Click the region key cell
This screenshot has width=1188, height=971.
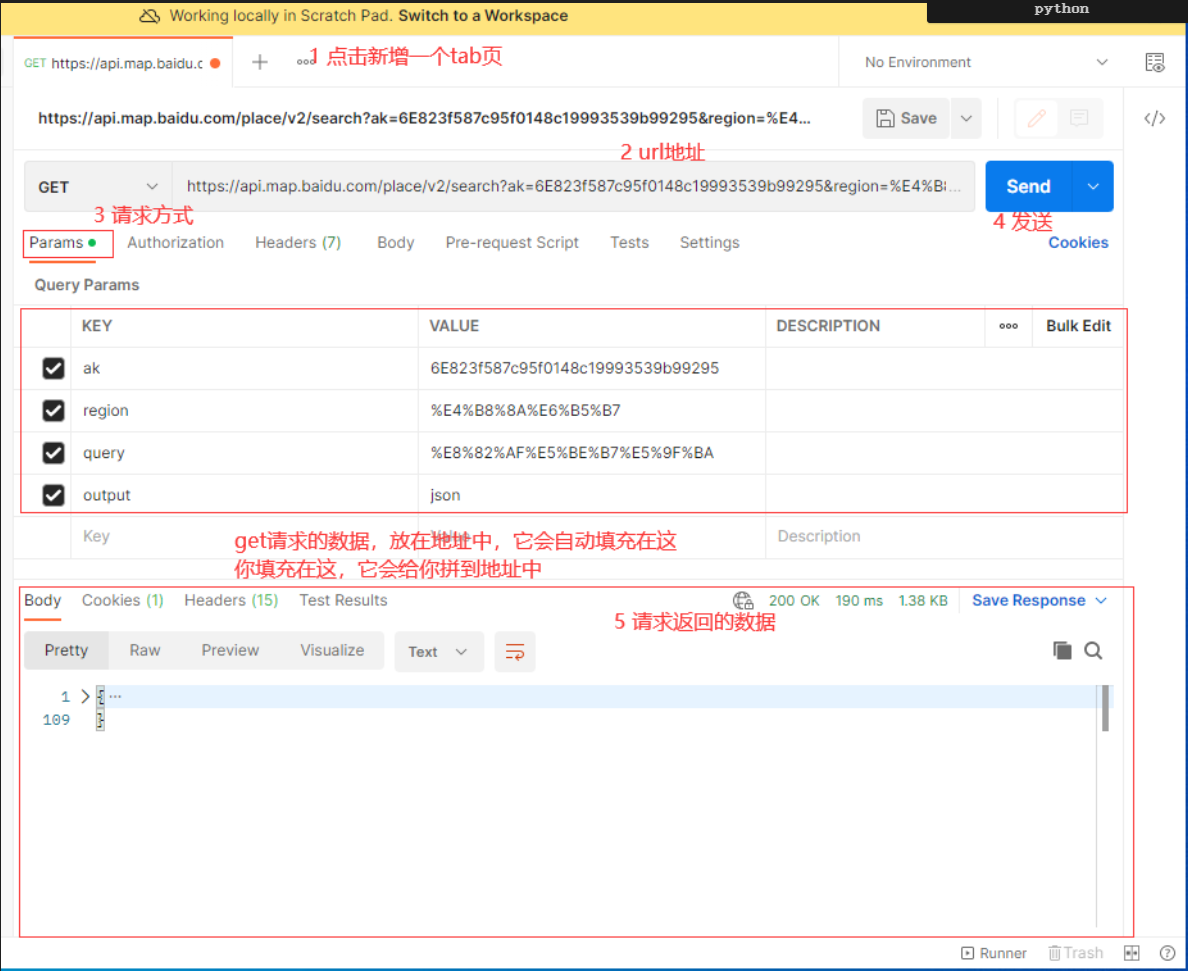click(x=244, y=411)
